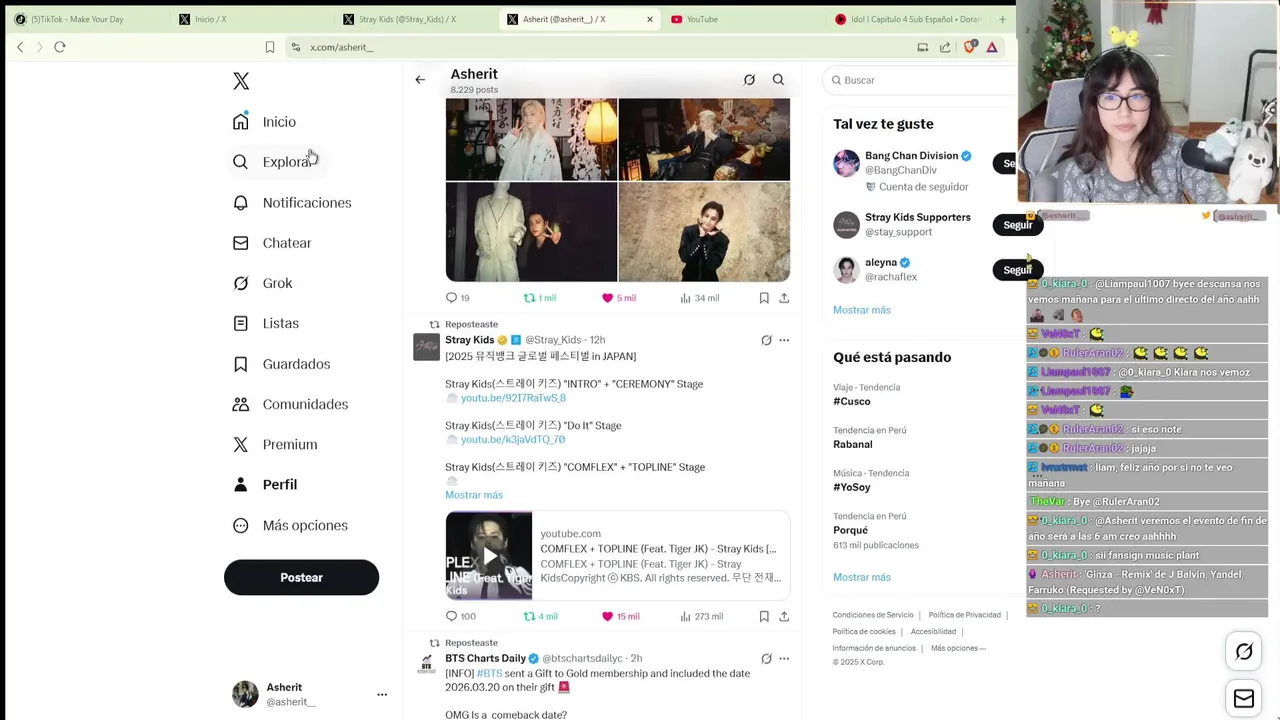This screenshot has width=1280, height=720.
Task: Show more trends under Qué está pasando
Action: (x=861, y=577)
